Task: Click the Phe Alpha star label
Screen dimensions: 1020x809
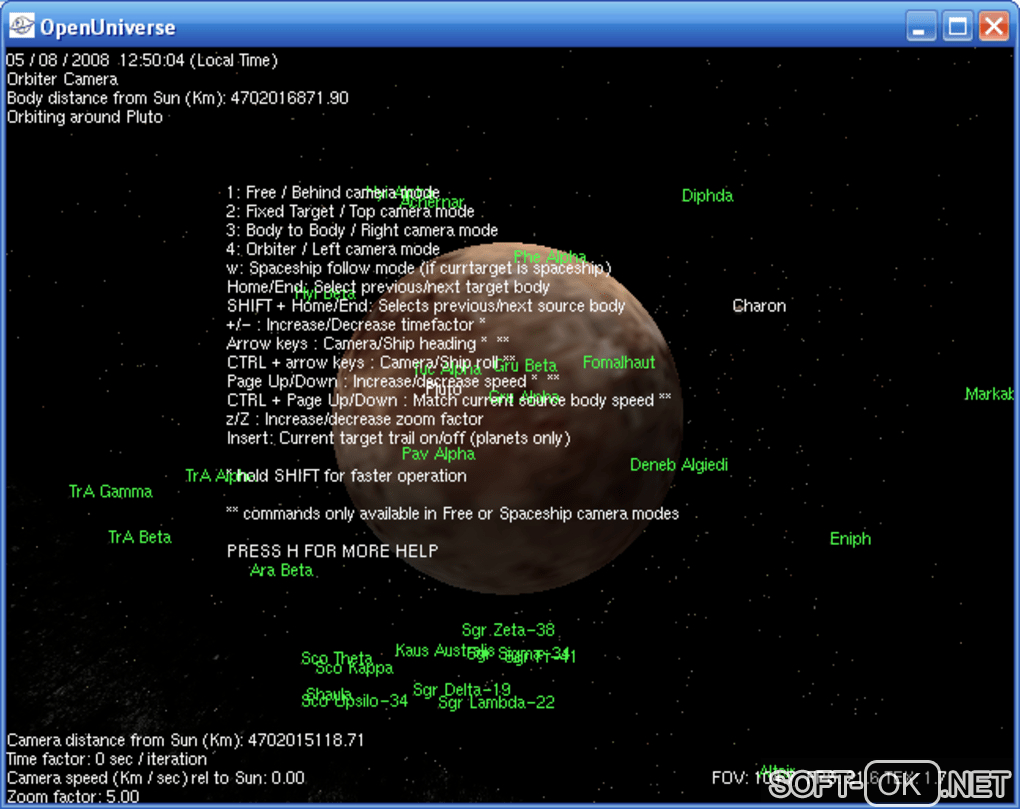Action: click(550, 257)
